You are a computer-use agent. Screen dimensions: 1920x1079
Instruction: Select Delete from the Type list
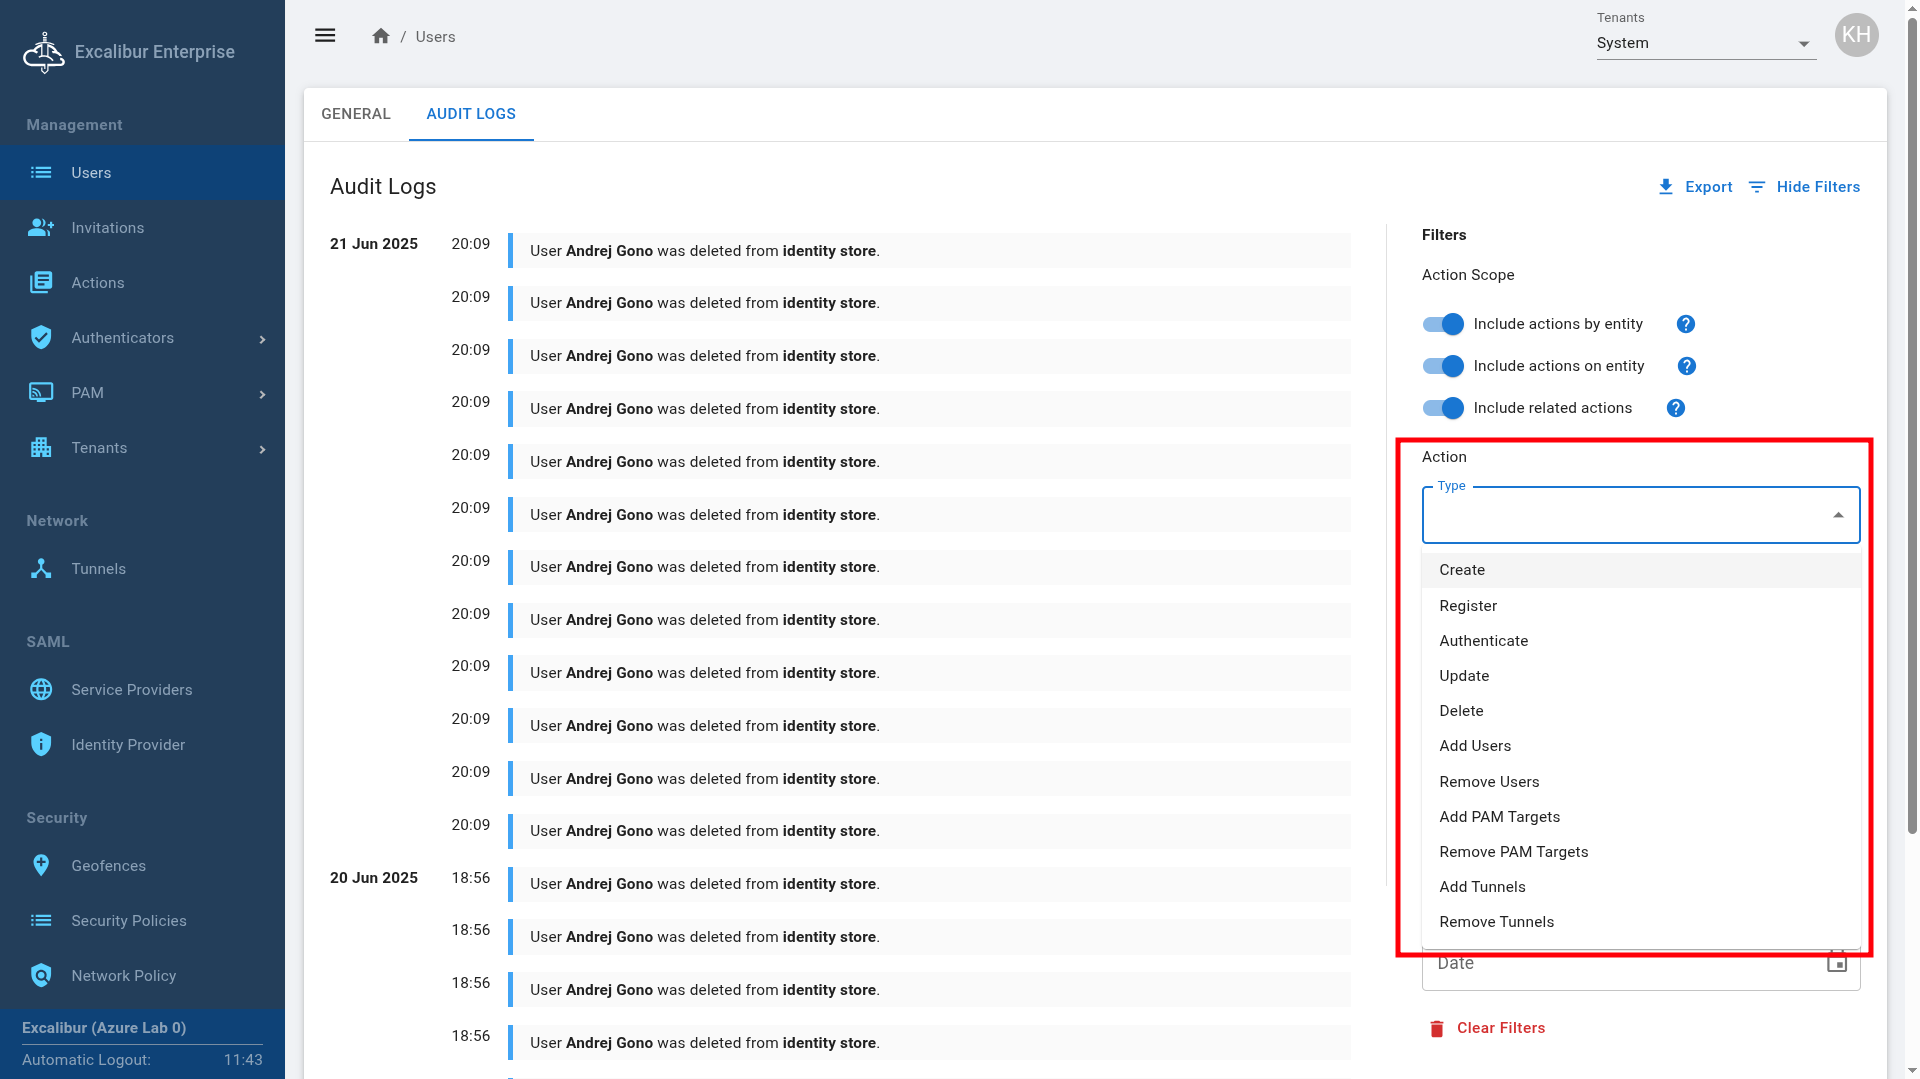point(1461,711)
